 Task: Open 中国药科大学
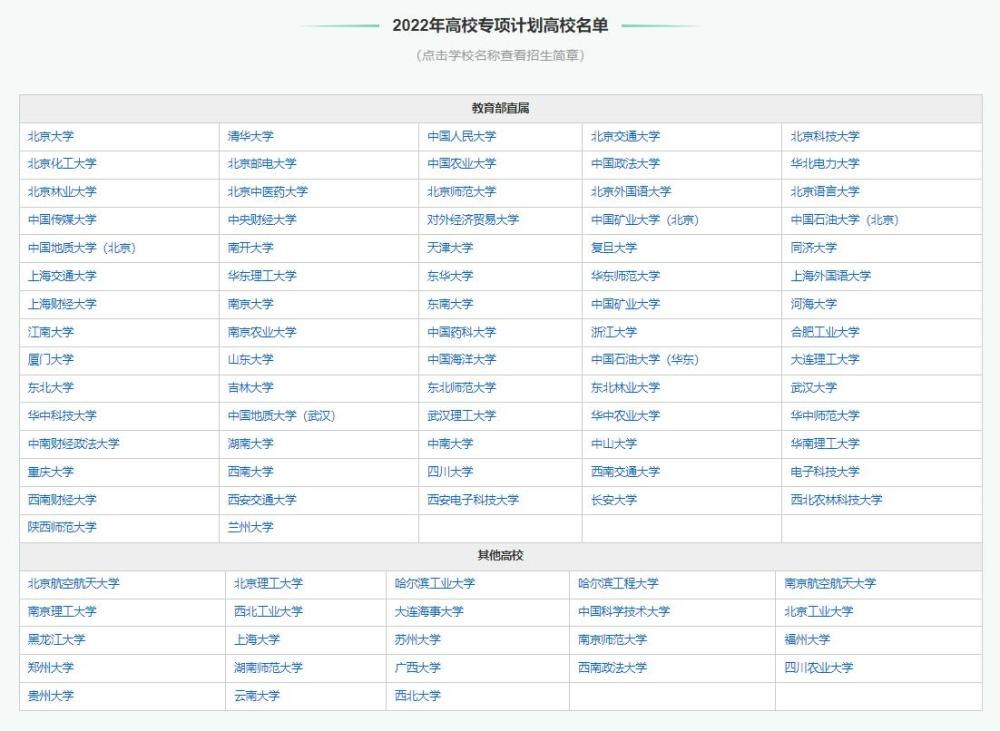[x=461, y=332]
